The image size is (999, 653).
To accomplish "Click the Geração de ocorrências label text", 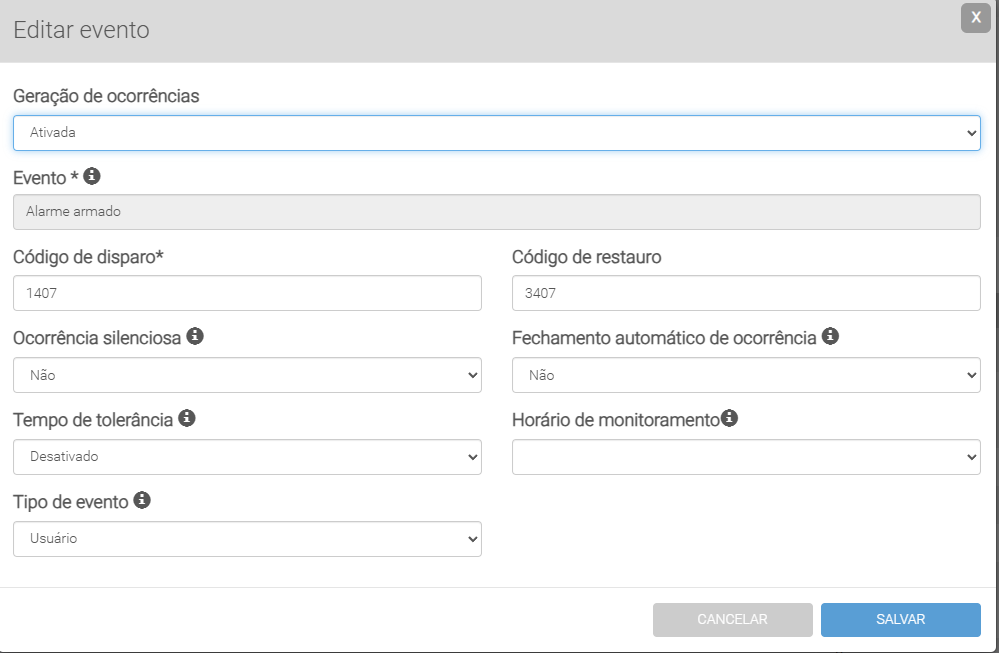I will click(106, 96).
